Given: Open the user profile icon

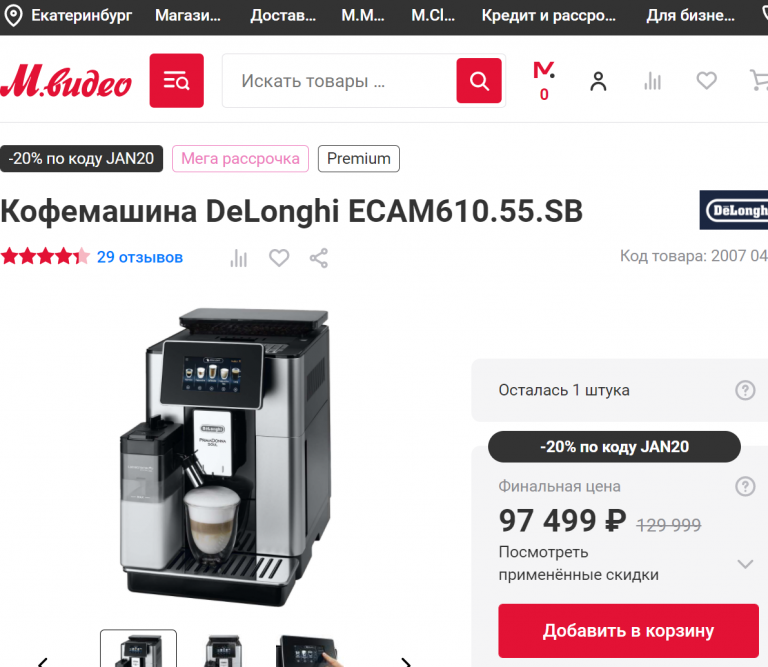Looking at the screenshot, I should point(598,81).
